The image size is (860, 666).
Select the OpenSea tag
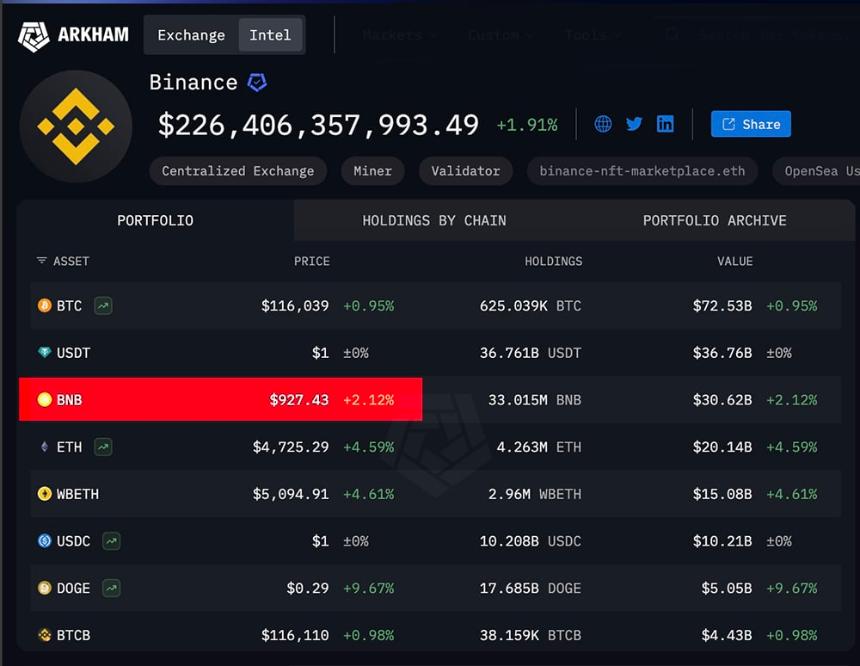[x=816, y=171]
